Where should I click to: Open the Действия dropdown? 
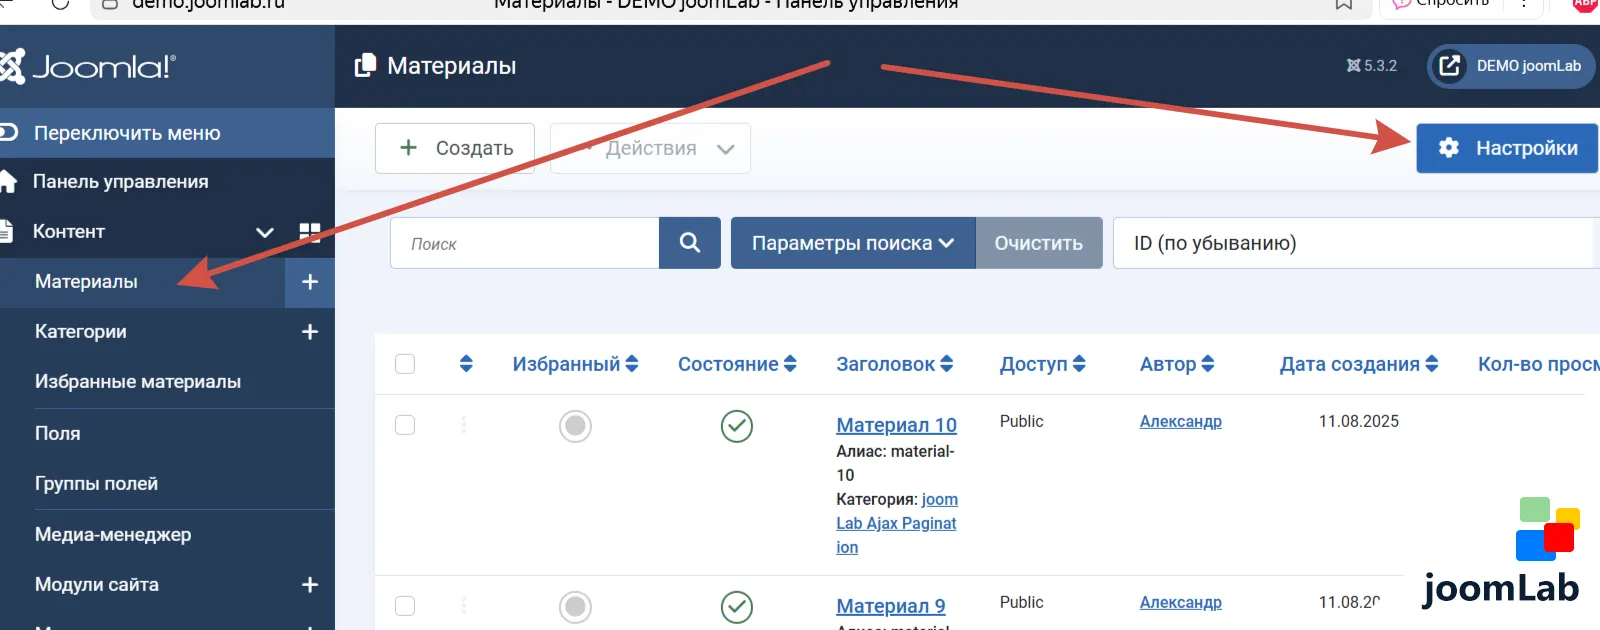pos(650,148)
